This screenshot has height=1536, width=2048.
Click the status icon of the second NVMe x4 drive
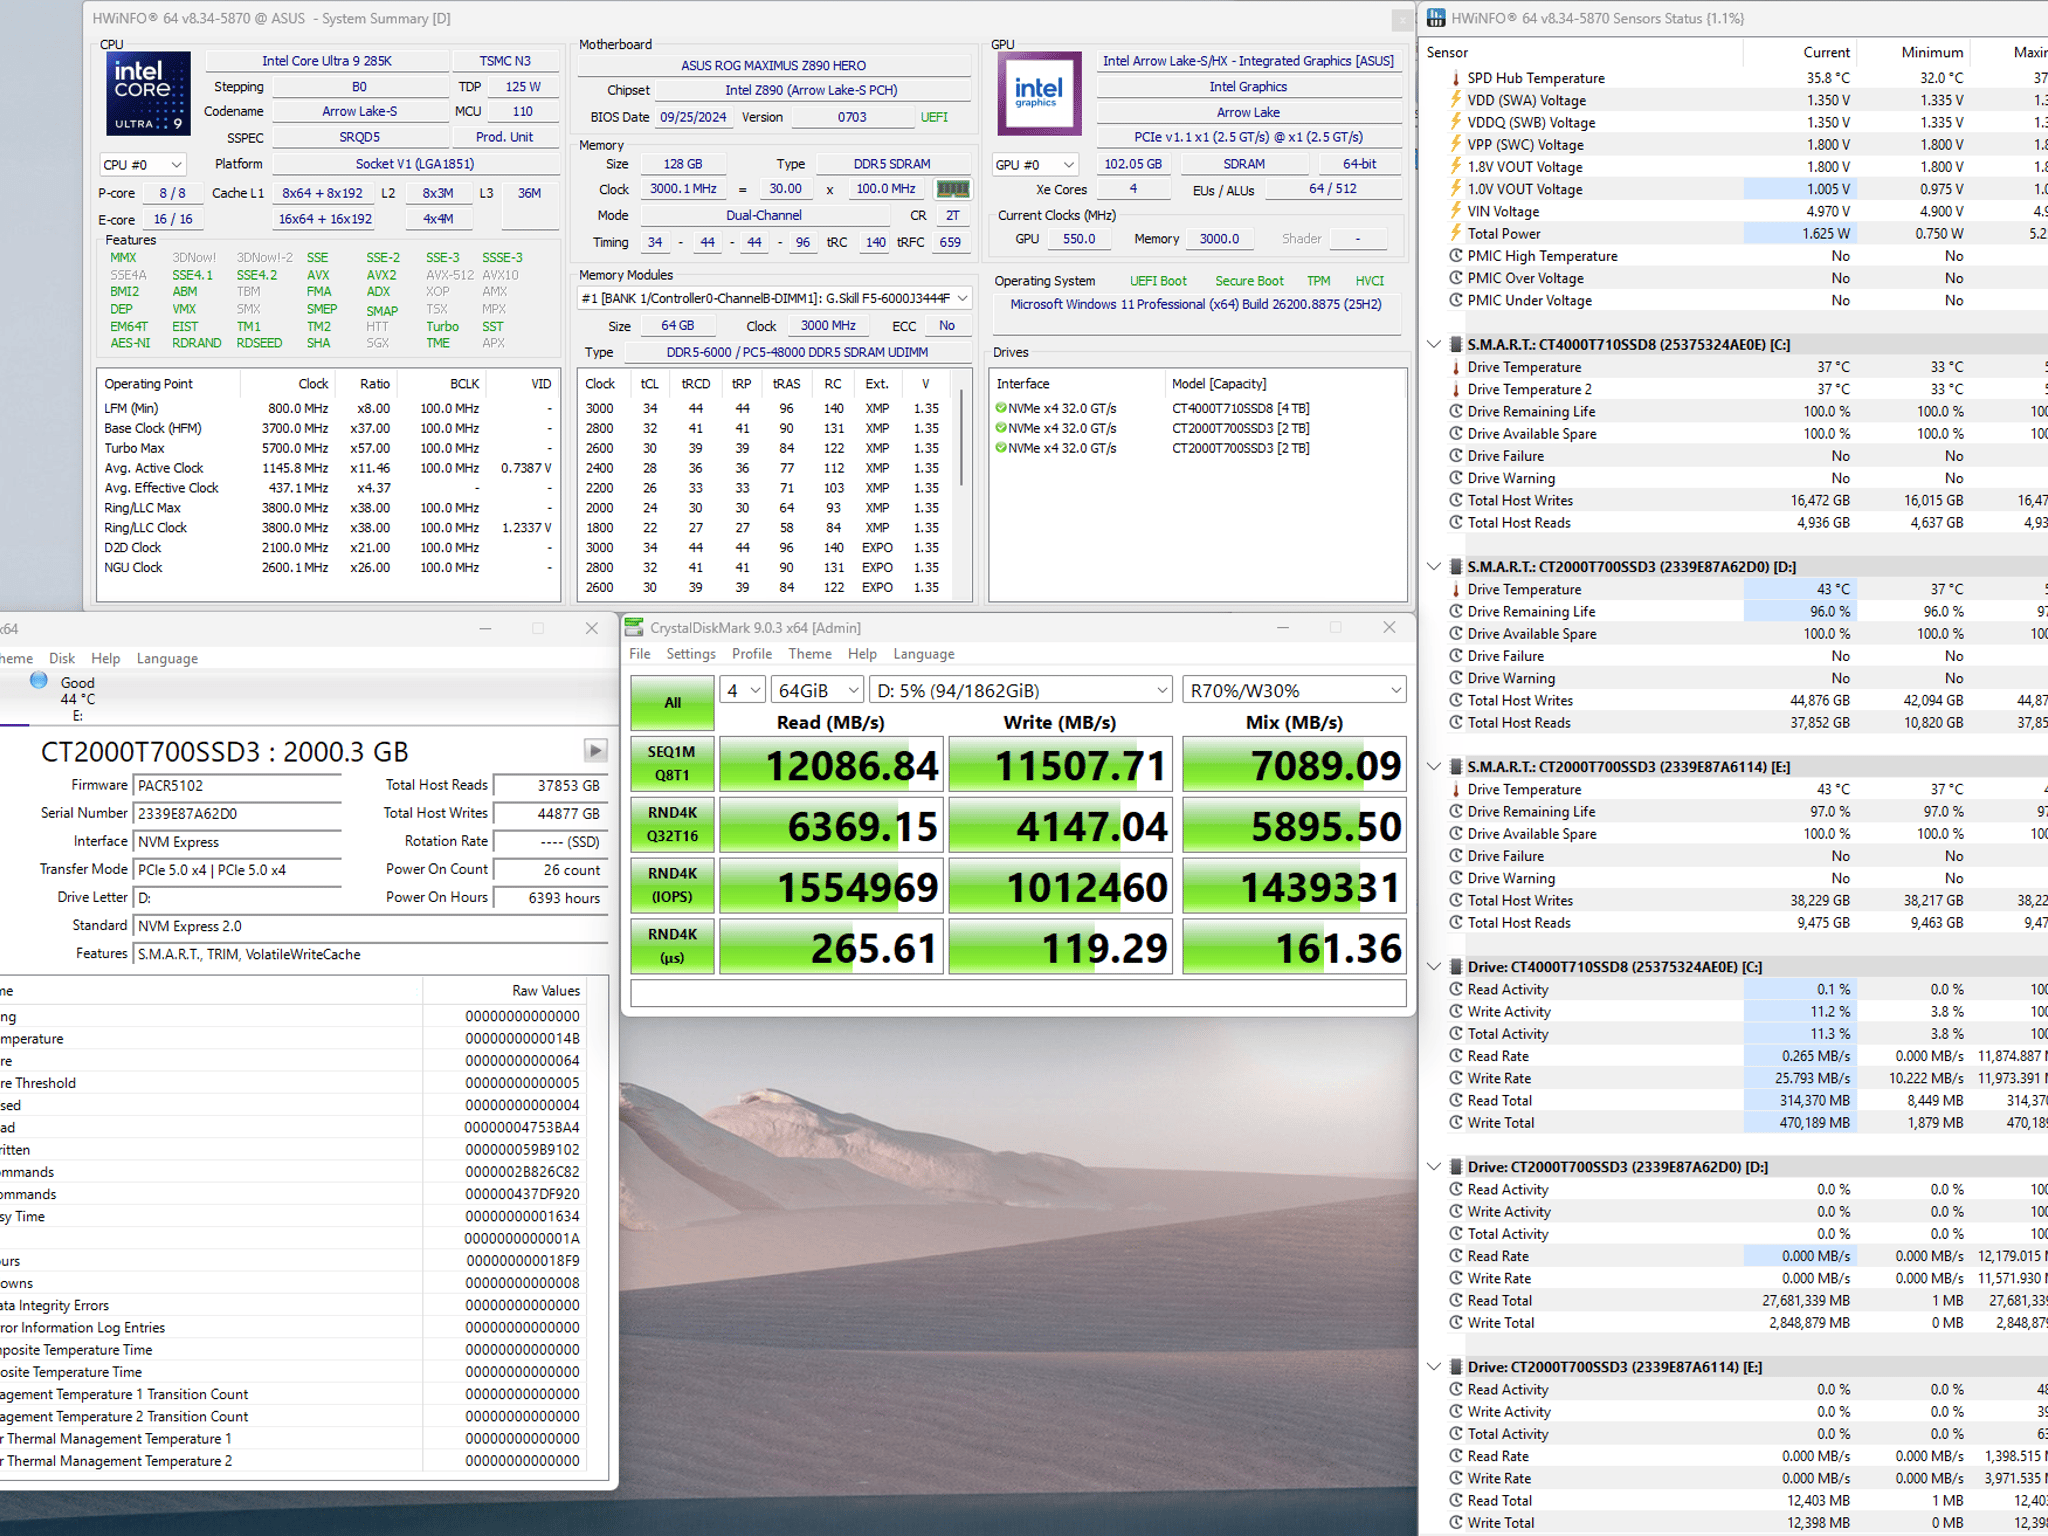point(1000,428)
